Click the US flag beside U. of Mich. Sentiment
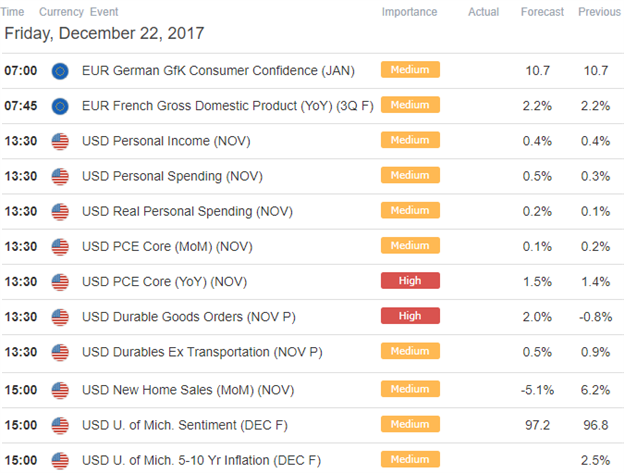624x473 pixels. coord(60,426)
